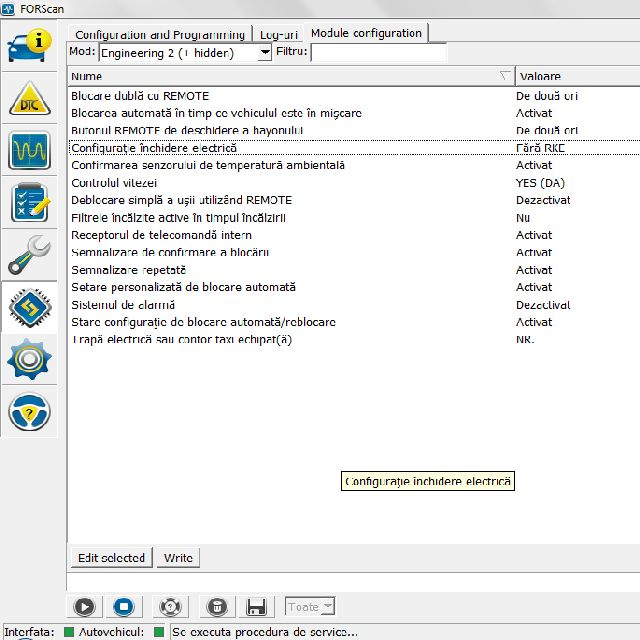Select row Trapă electrică sau contor taxi

click(x=353, y=340)
